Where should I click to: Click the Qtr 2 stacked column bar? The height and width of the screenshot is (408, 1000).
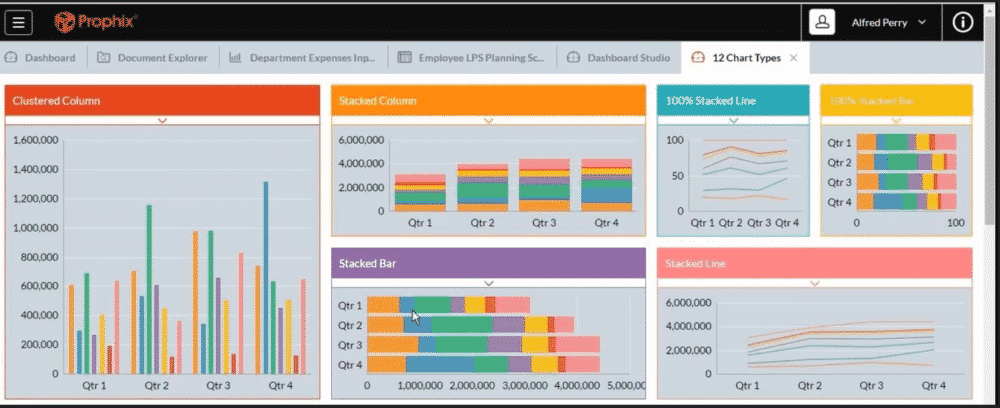tap(483, 187)
